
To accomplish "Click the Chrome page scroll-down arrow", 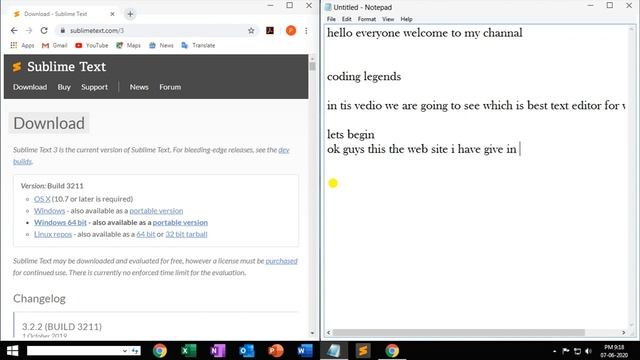I will (x=312, y=333).
